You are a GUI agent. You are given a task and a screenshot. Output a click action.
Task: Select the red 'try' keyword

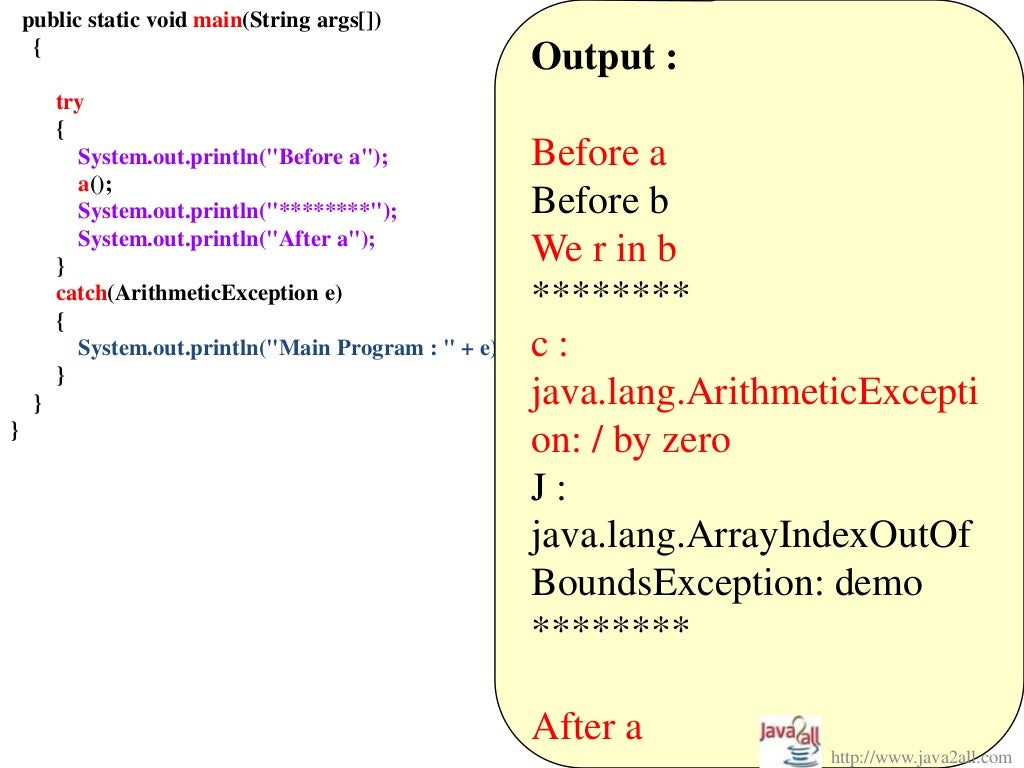pyautogui.click(x=70, y=103)
